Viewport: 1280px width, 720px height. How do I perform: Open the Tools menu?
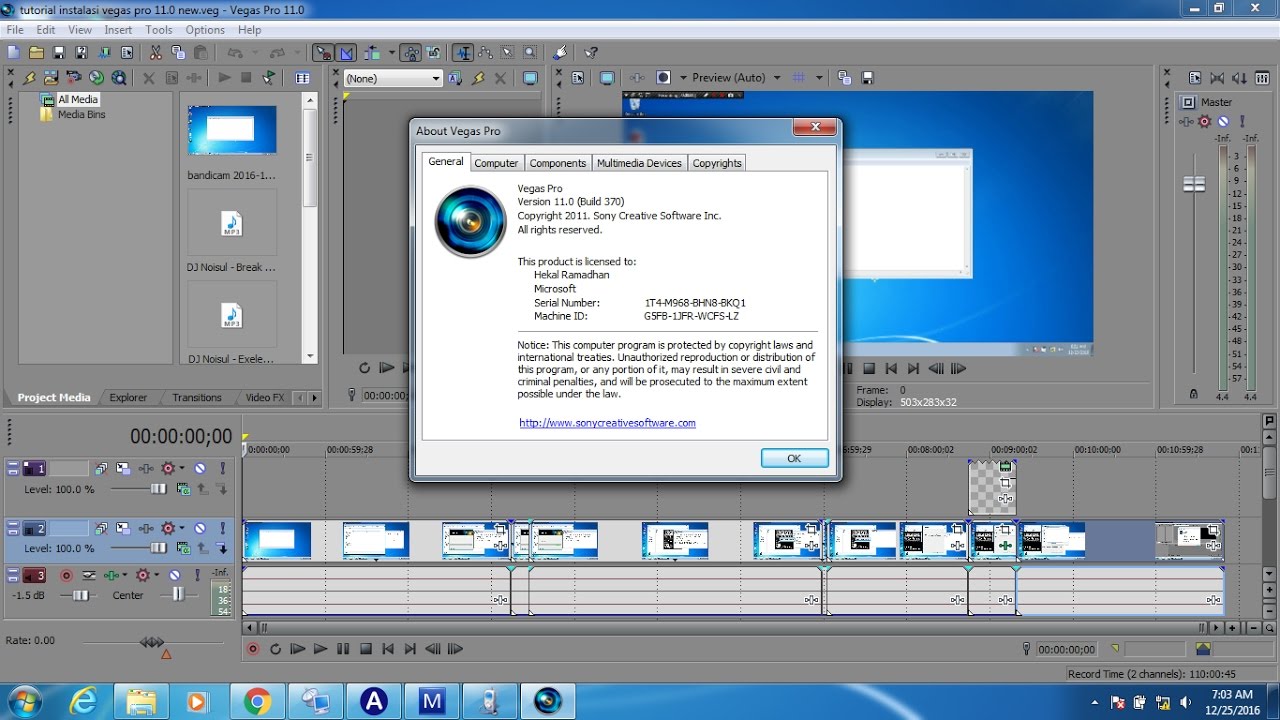click(x=159, y=30)
